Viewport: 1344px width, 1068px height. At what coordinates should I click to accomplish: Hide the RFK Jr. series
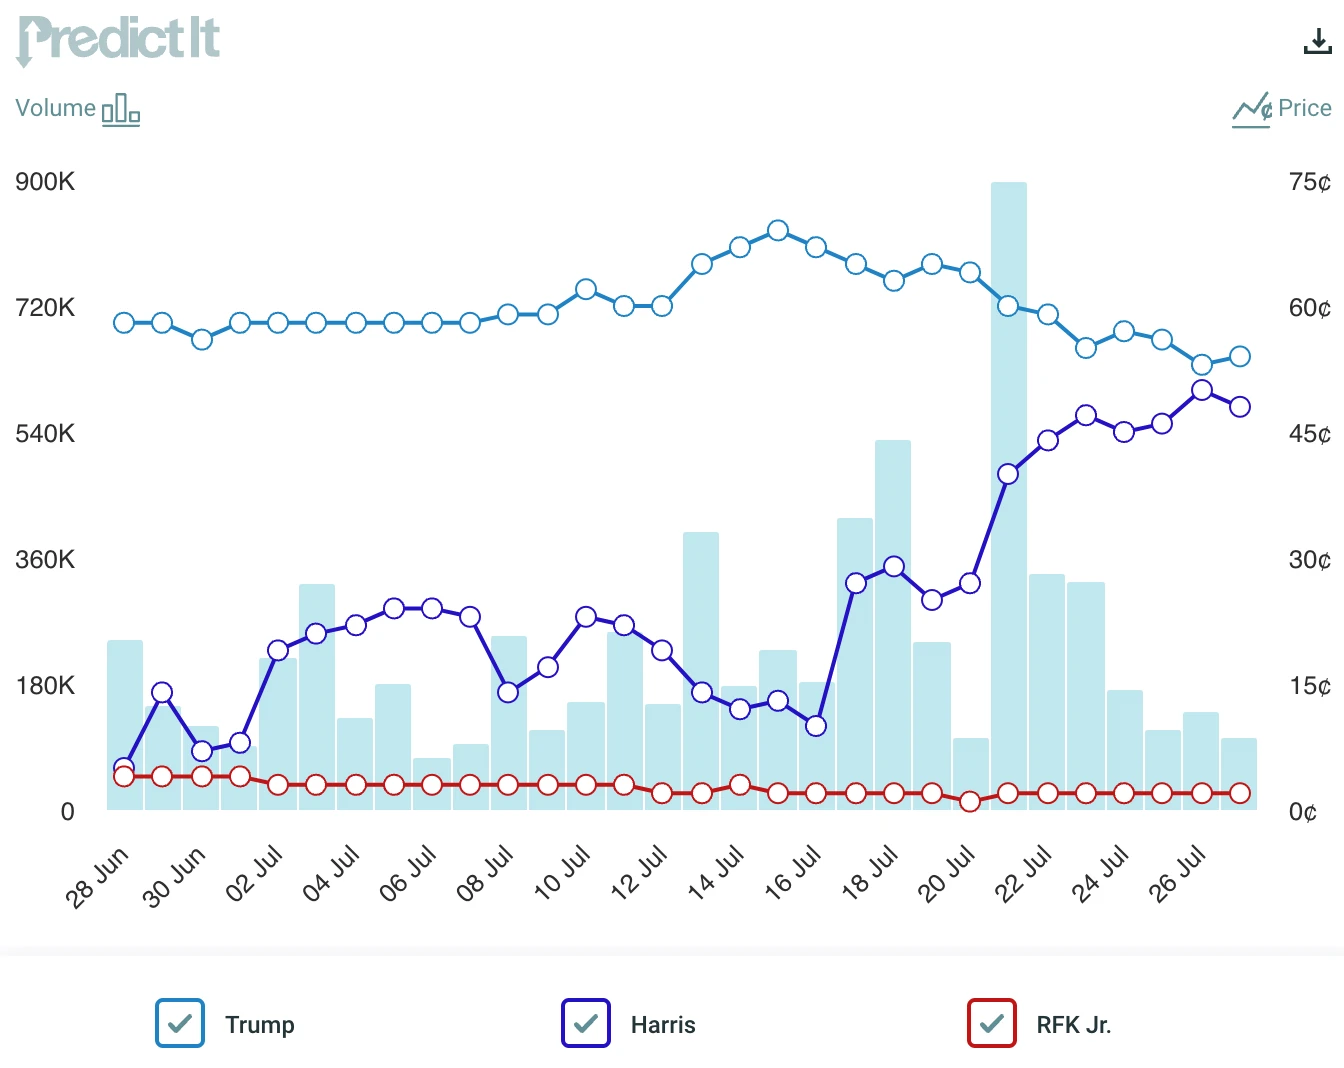point(992,1023)
